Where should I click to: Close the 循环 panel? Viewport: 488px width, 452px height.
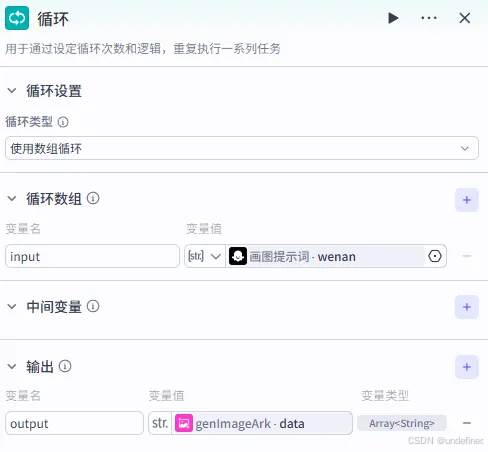pyautogui.click(x=465, y=18)
